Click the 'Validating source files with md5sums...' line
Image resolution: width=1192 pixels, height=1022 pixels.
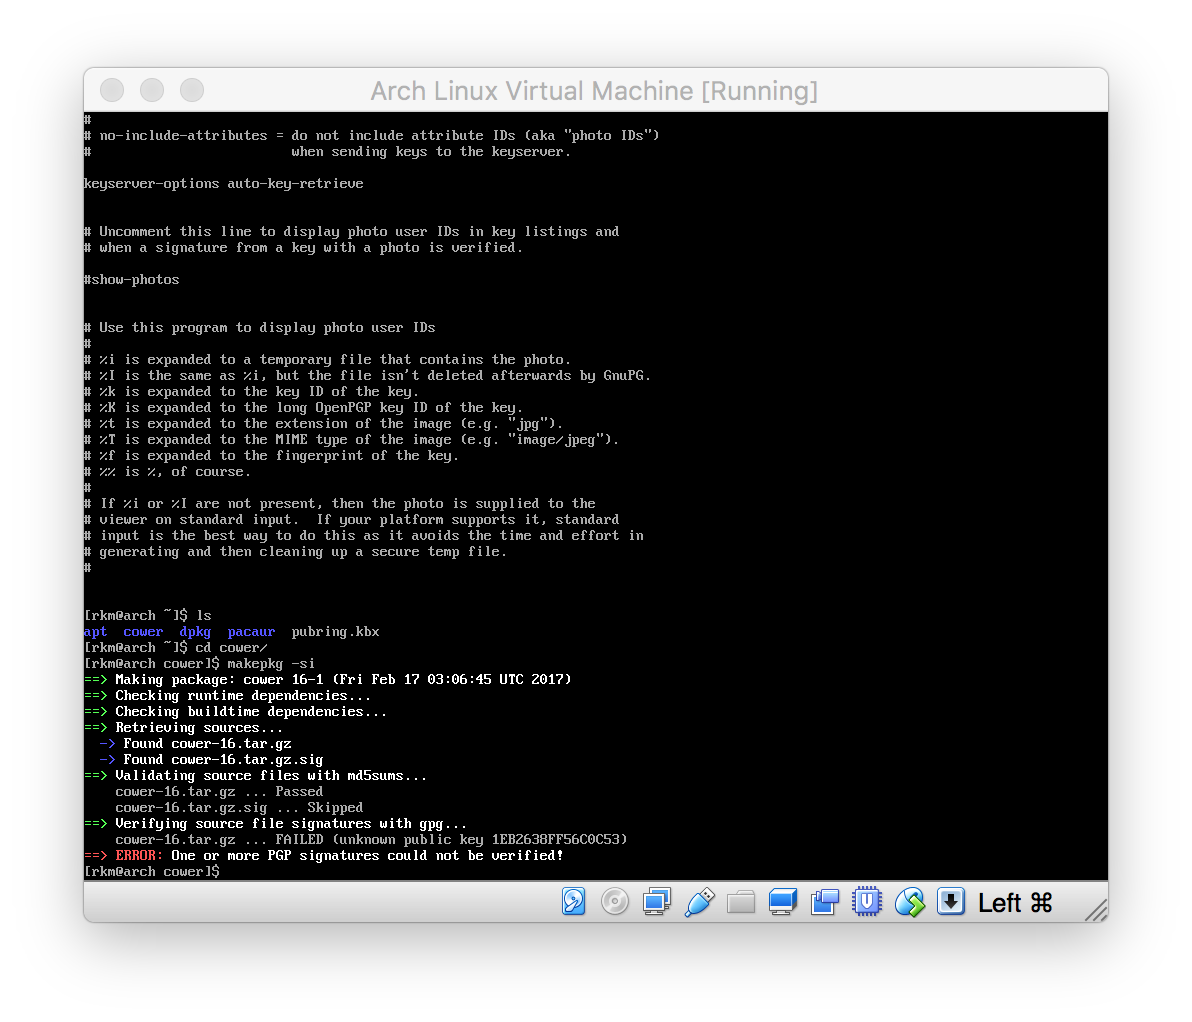point(255,776)
